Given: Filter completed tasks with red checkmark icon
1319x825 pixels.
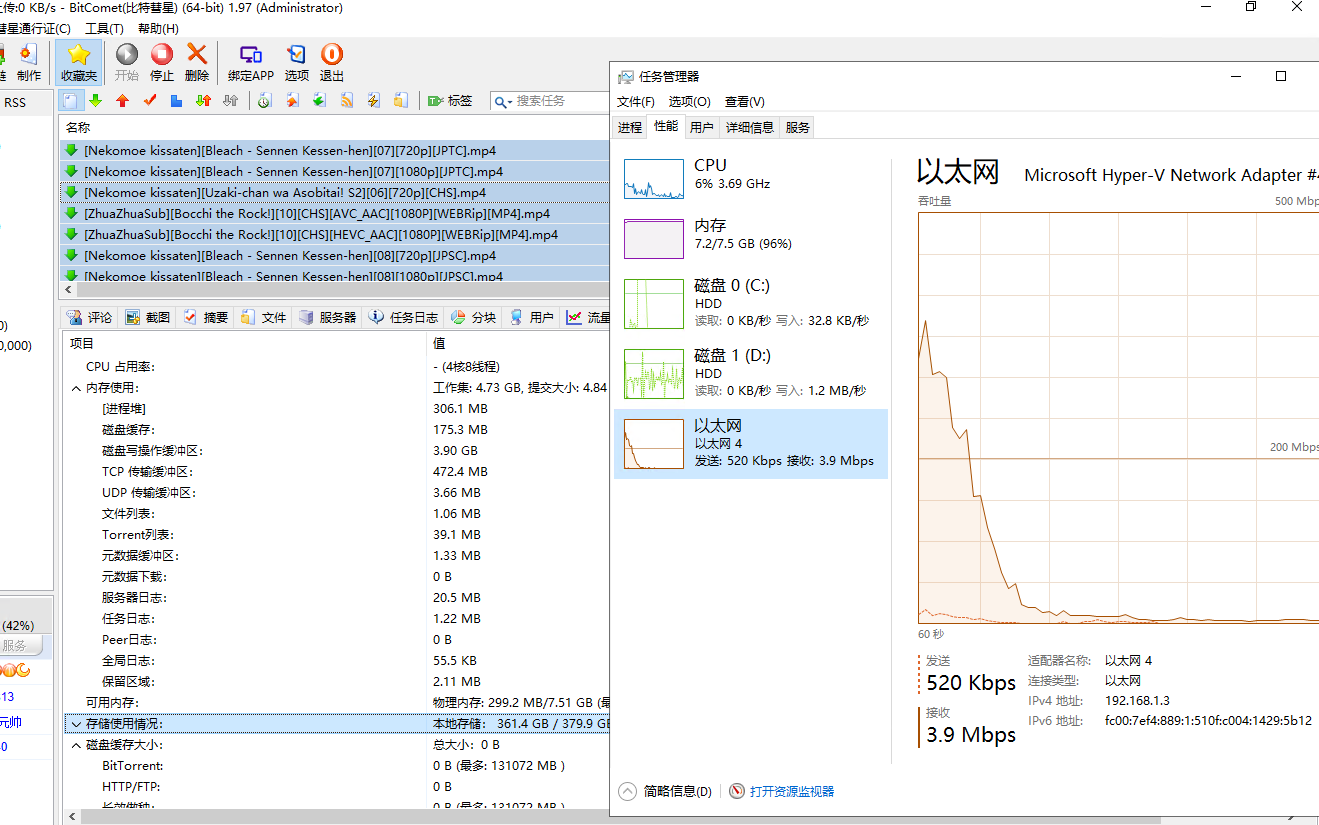Looking at the screenshot, I should [150, 100].
